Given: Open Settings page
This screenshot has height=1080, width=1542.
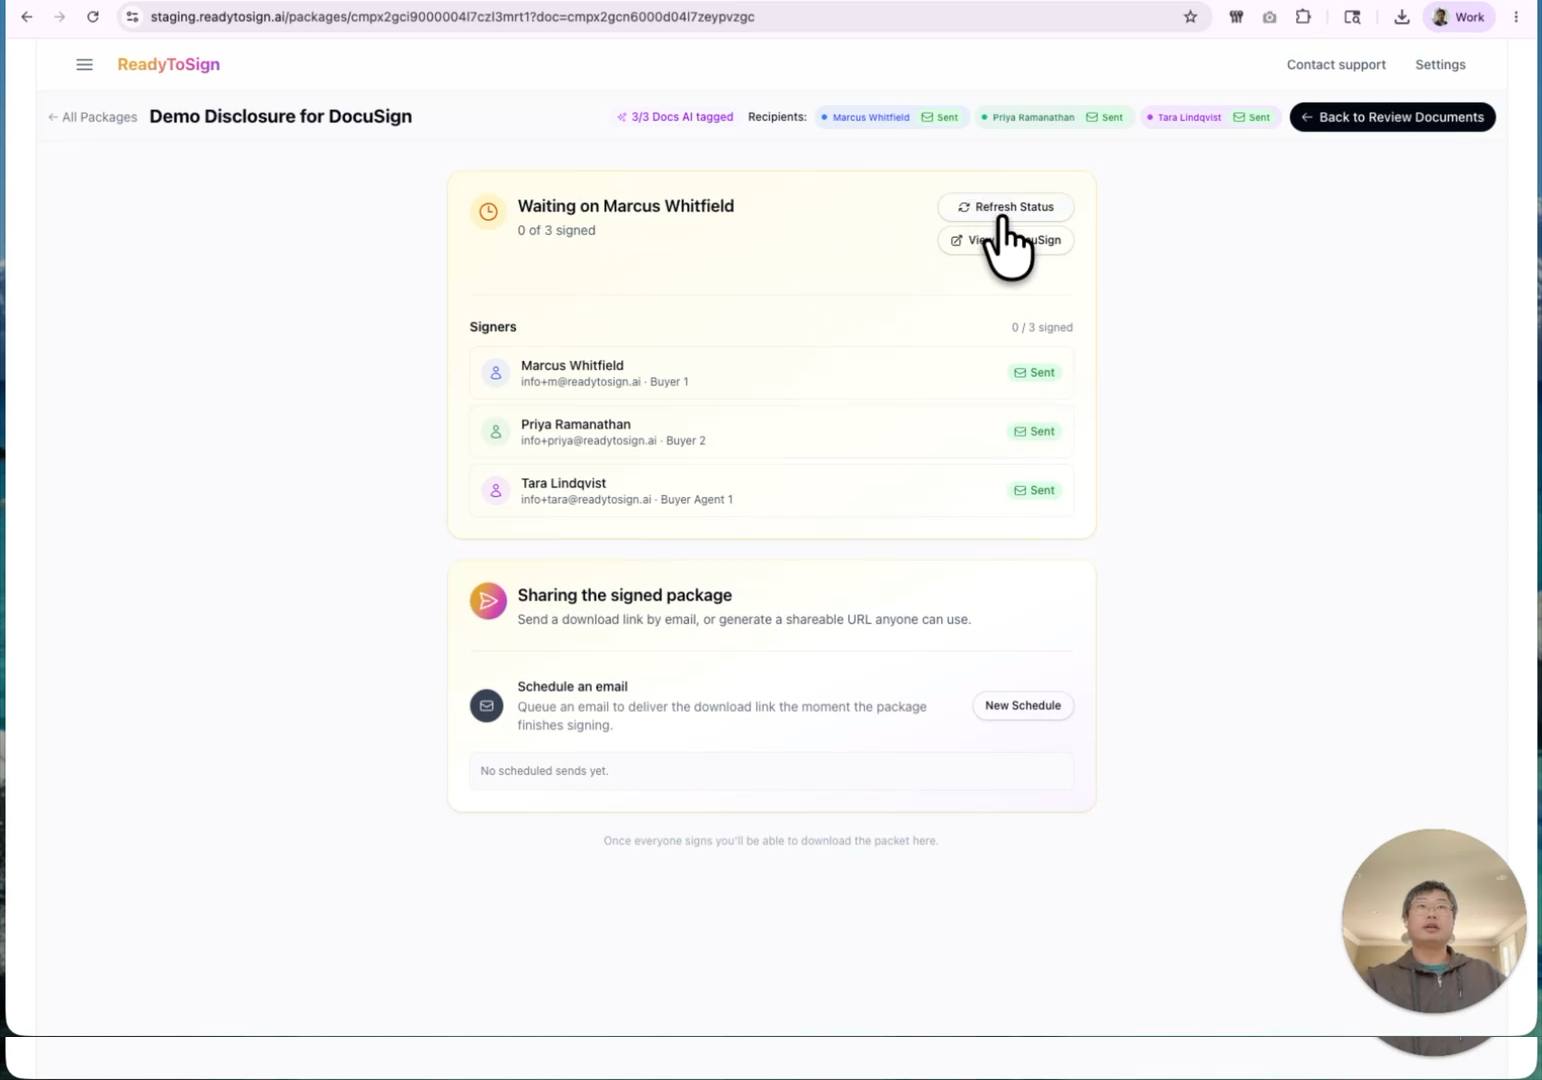Looking at the screenshot, I should [x=1440, y=64].
